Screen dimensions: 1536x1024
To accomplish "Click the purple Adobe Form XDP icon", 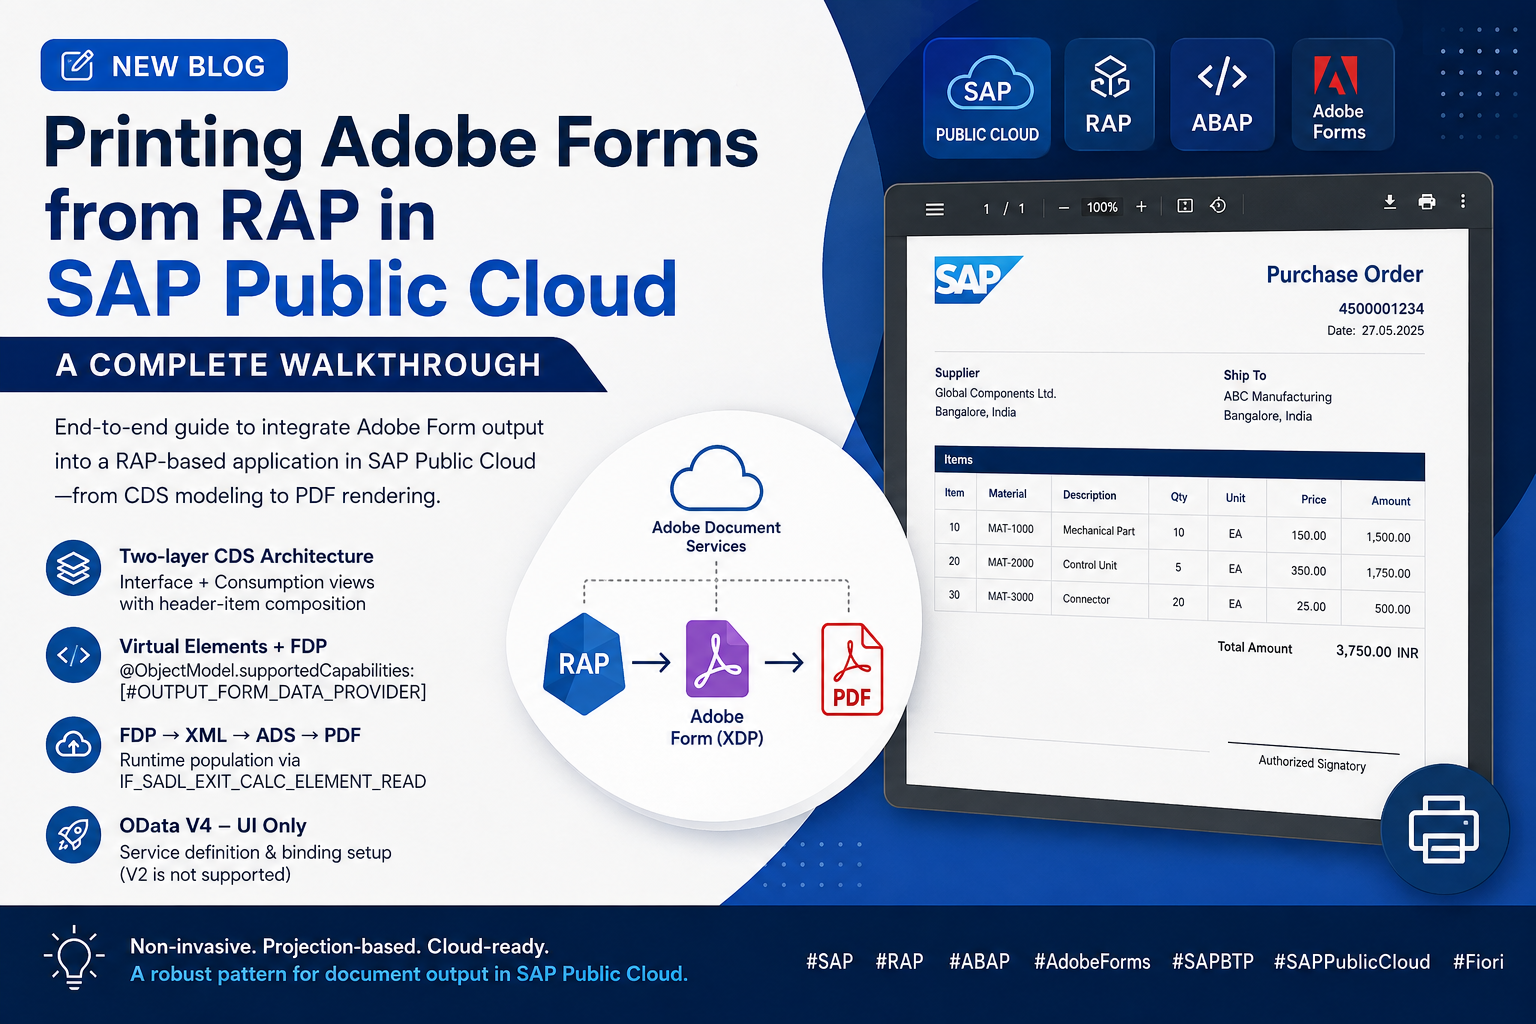I will point(717,659).
